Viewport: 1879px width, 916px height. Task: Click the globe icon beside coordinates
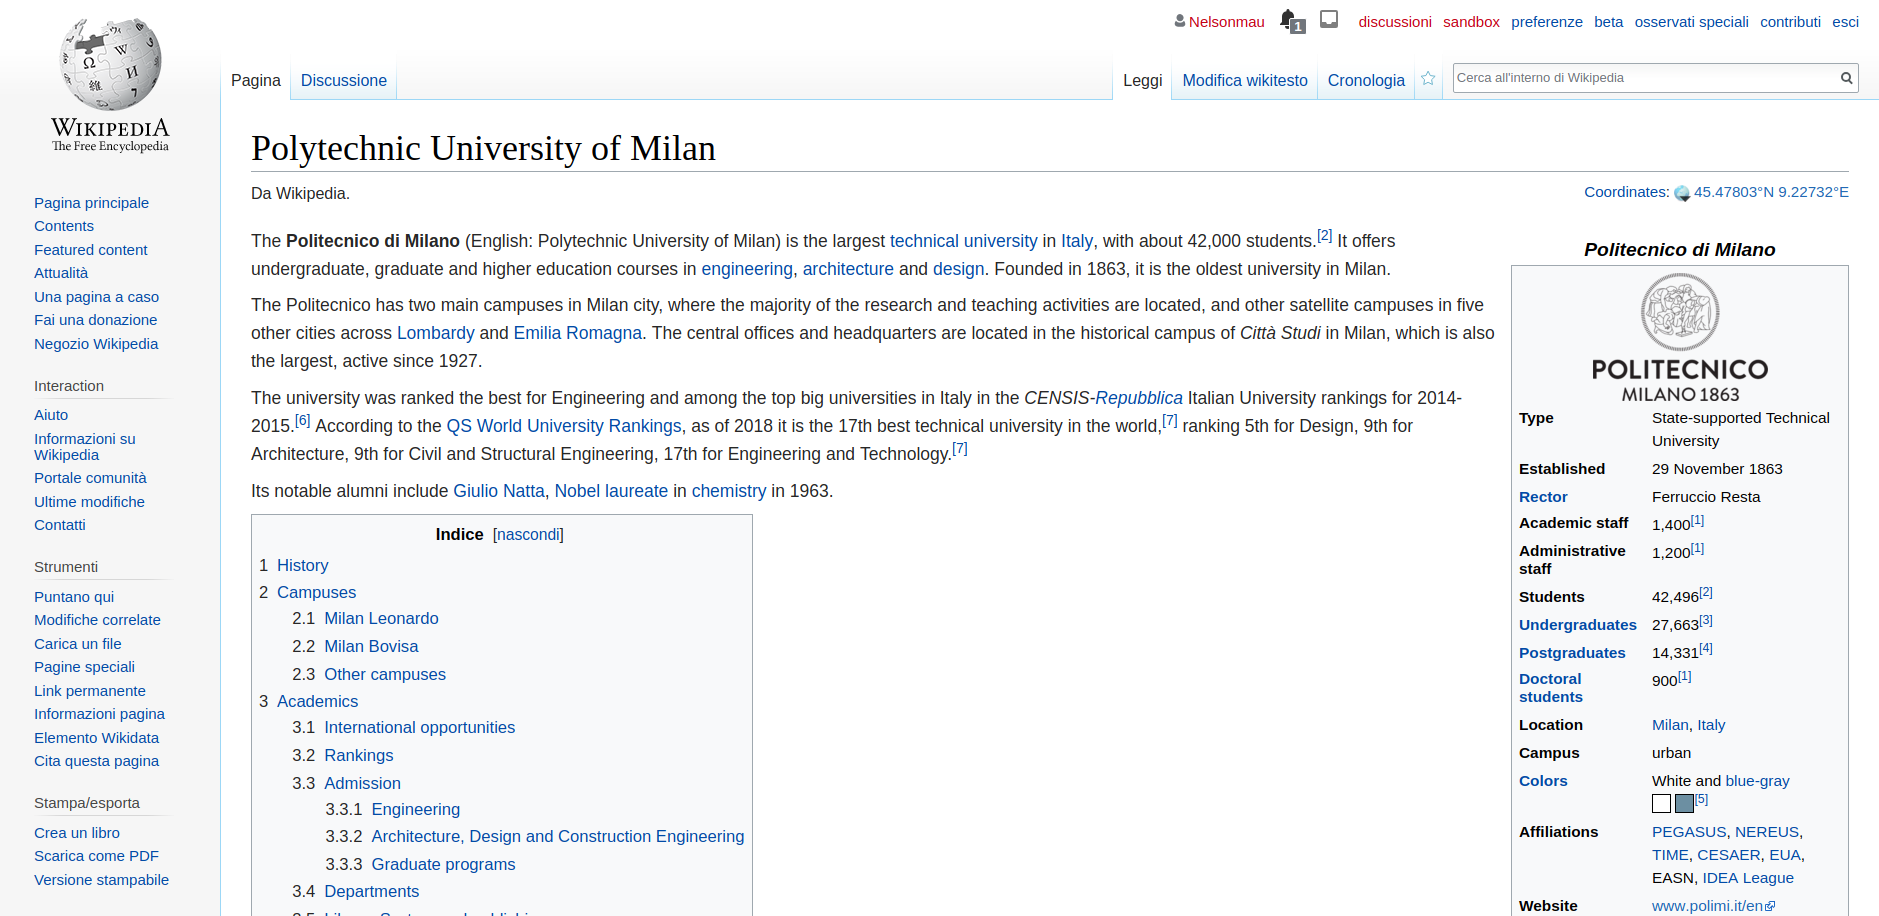point(1682,193)
